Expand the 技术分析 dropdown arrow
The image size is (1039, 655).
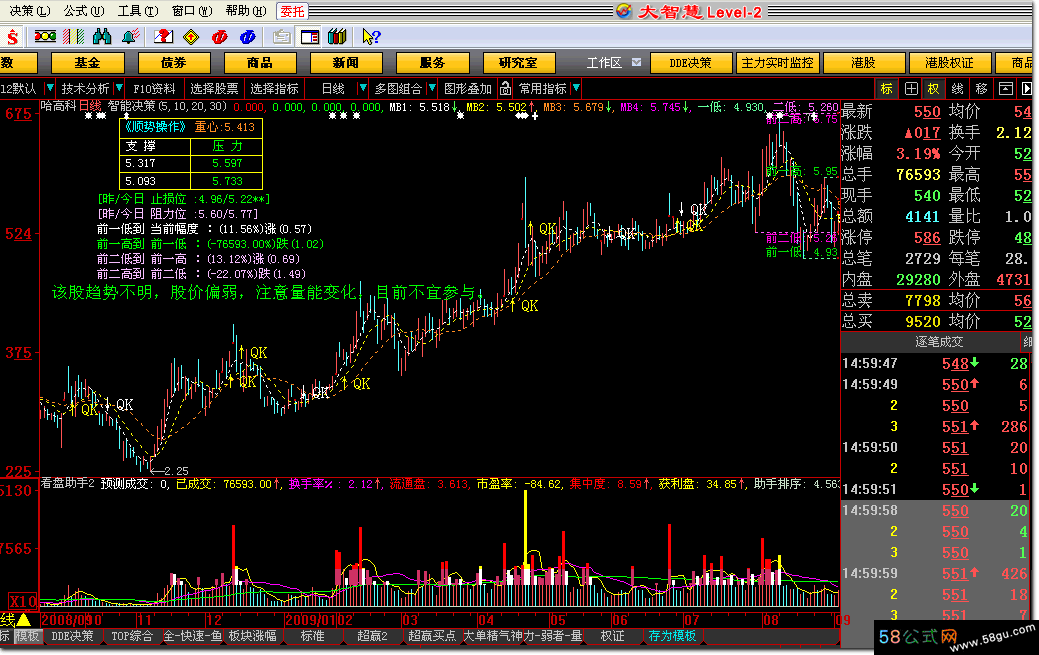click(x=119, y=88)
